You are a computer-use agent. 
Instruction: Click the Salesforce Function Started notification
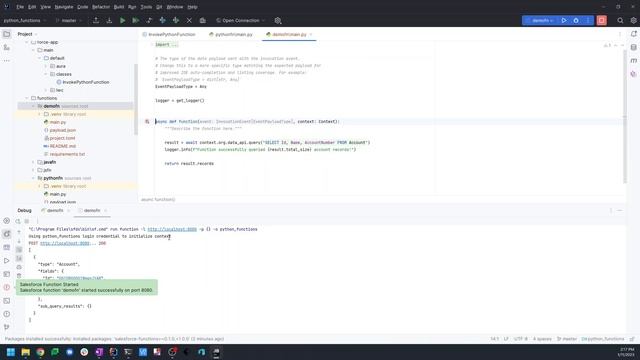[x=87, y=287]
